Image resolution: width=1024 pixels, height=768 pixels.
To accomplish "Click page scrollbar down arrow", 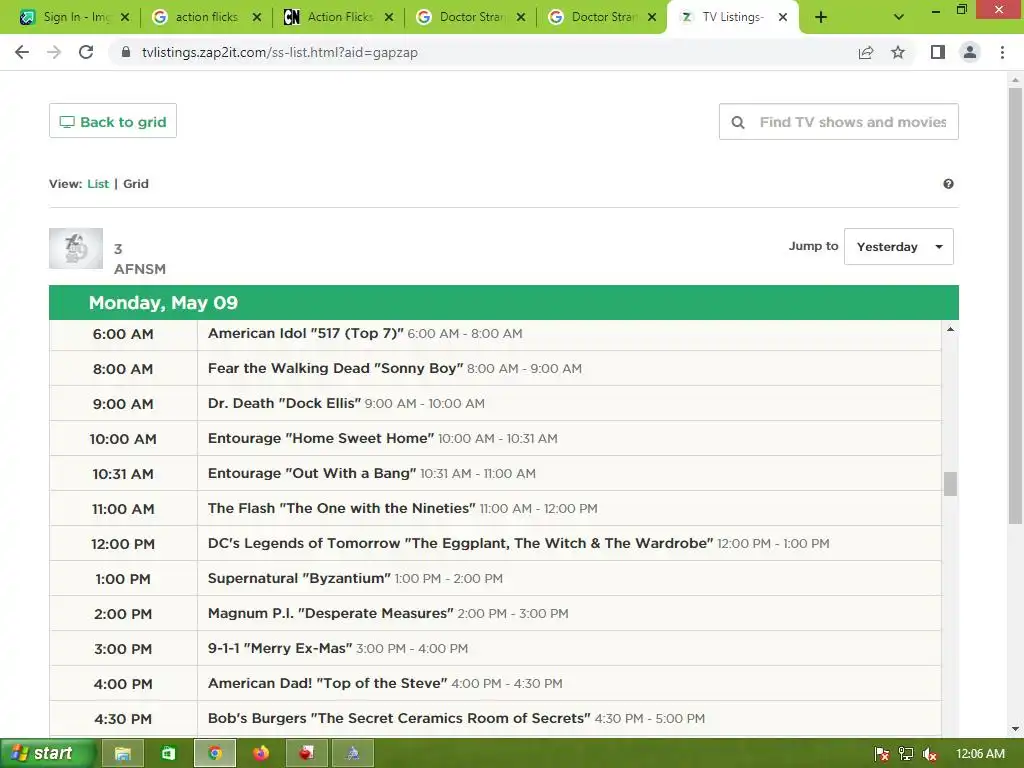I will 1015,729.
